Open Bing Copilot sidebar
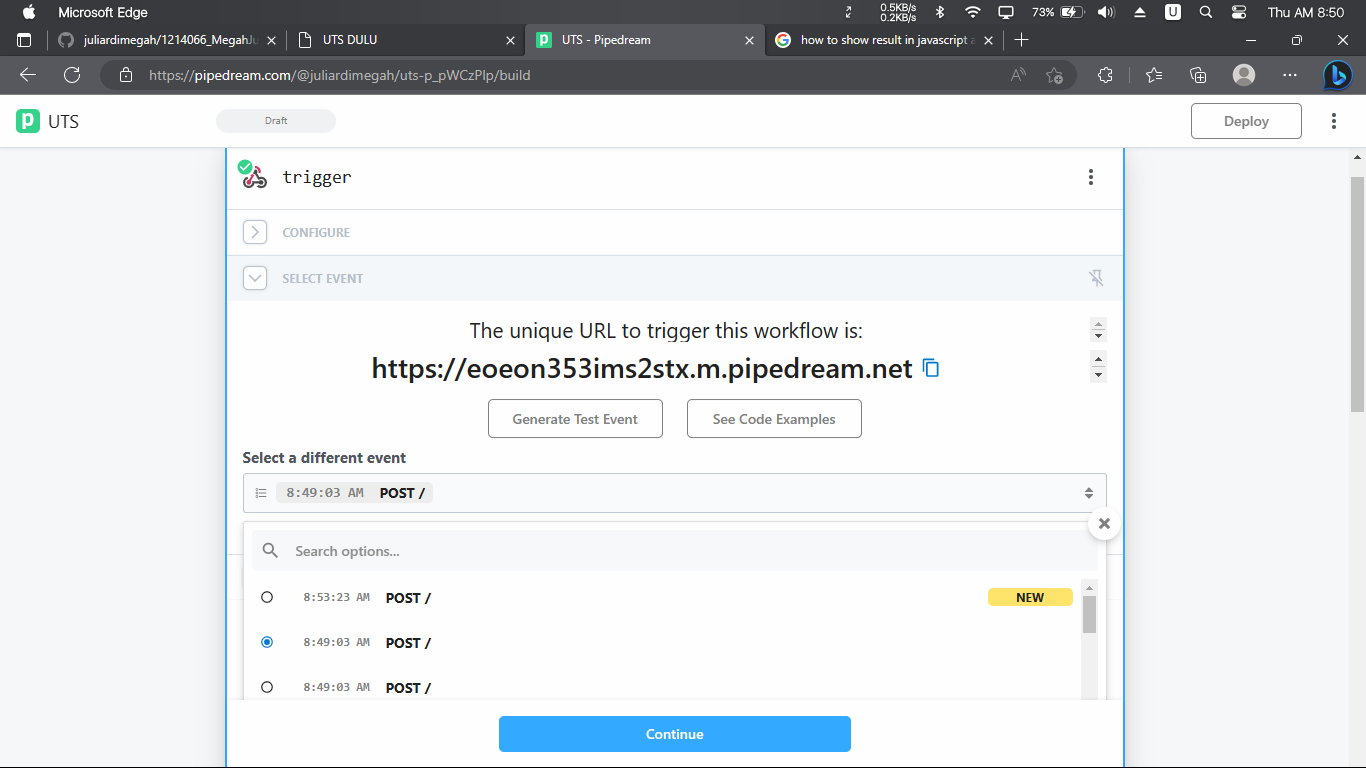Screen dimensions: 1366x768 coord(1338,75)
